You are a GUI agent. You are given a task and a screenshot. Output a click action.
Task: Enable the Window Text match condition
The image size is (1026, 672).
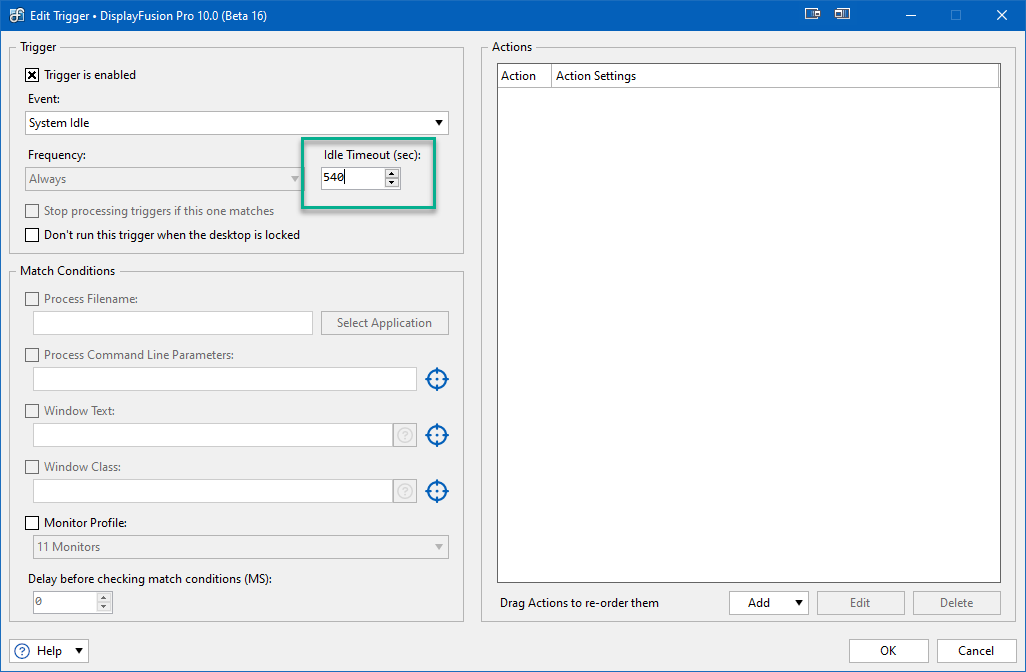click(x=31, y=412)
